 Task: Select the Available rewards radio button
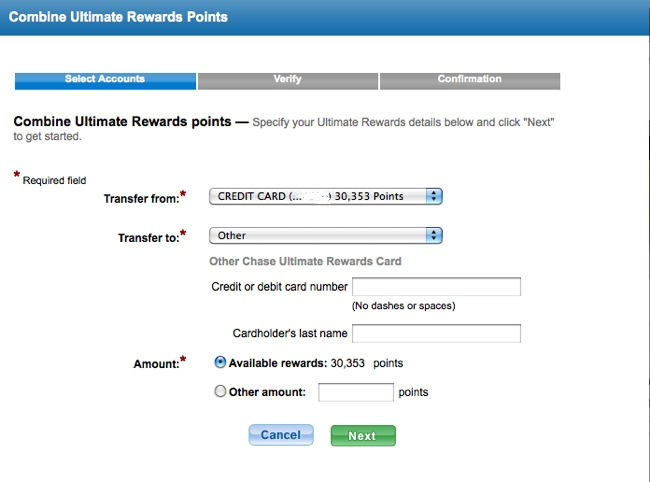(x=220, y=363)
